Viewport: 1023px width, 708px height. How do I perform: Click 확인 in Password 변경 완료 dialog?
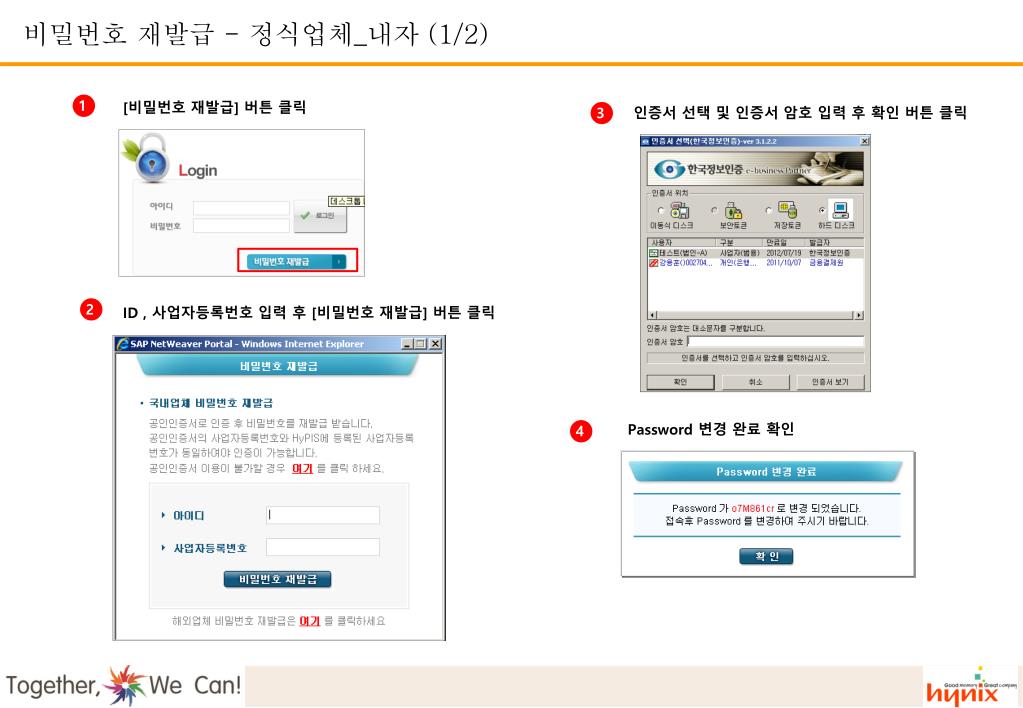pos(766,556)
